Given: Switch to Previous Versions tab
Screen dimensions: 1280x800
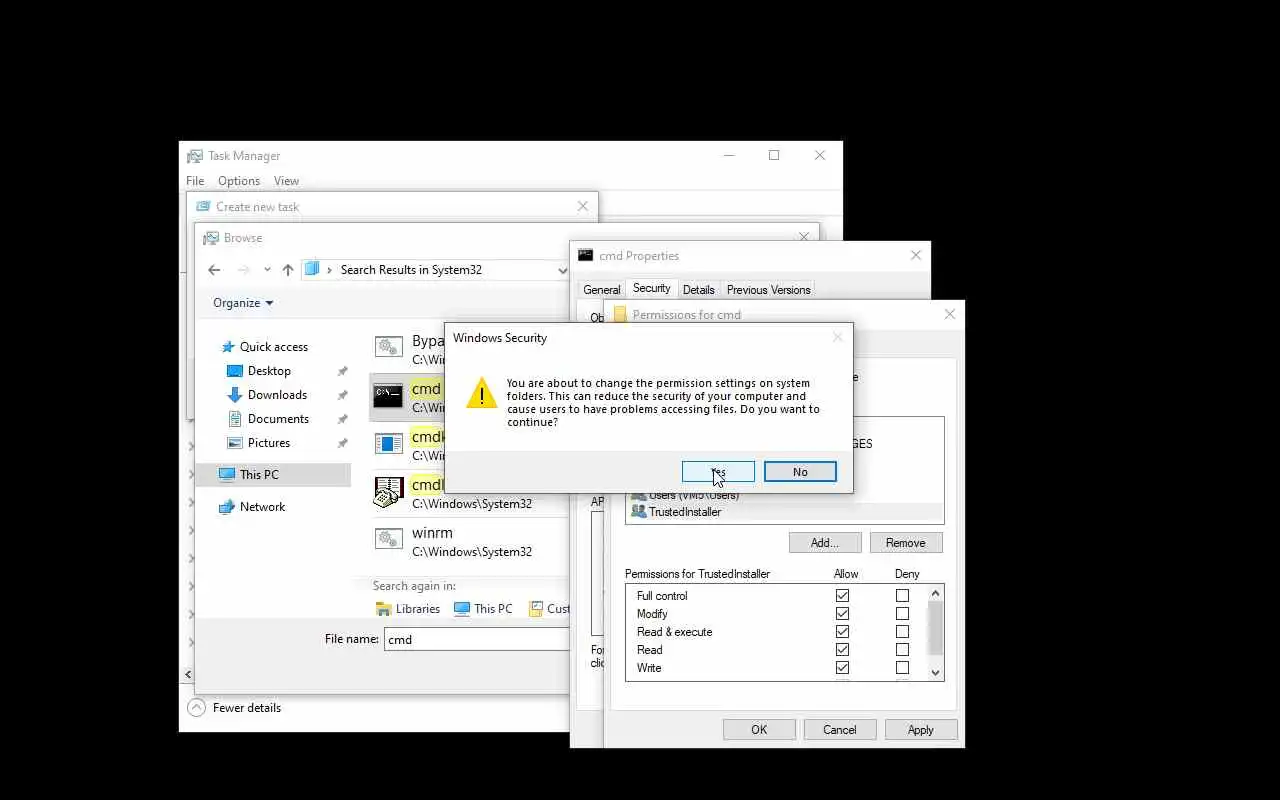Looking at the screenshot, I should (x=768, y=290).
